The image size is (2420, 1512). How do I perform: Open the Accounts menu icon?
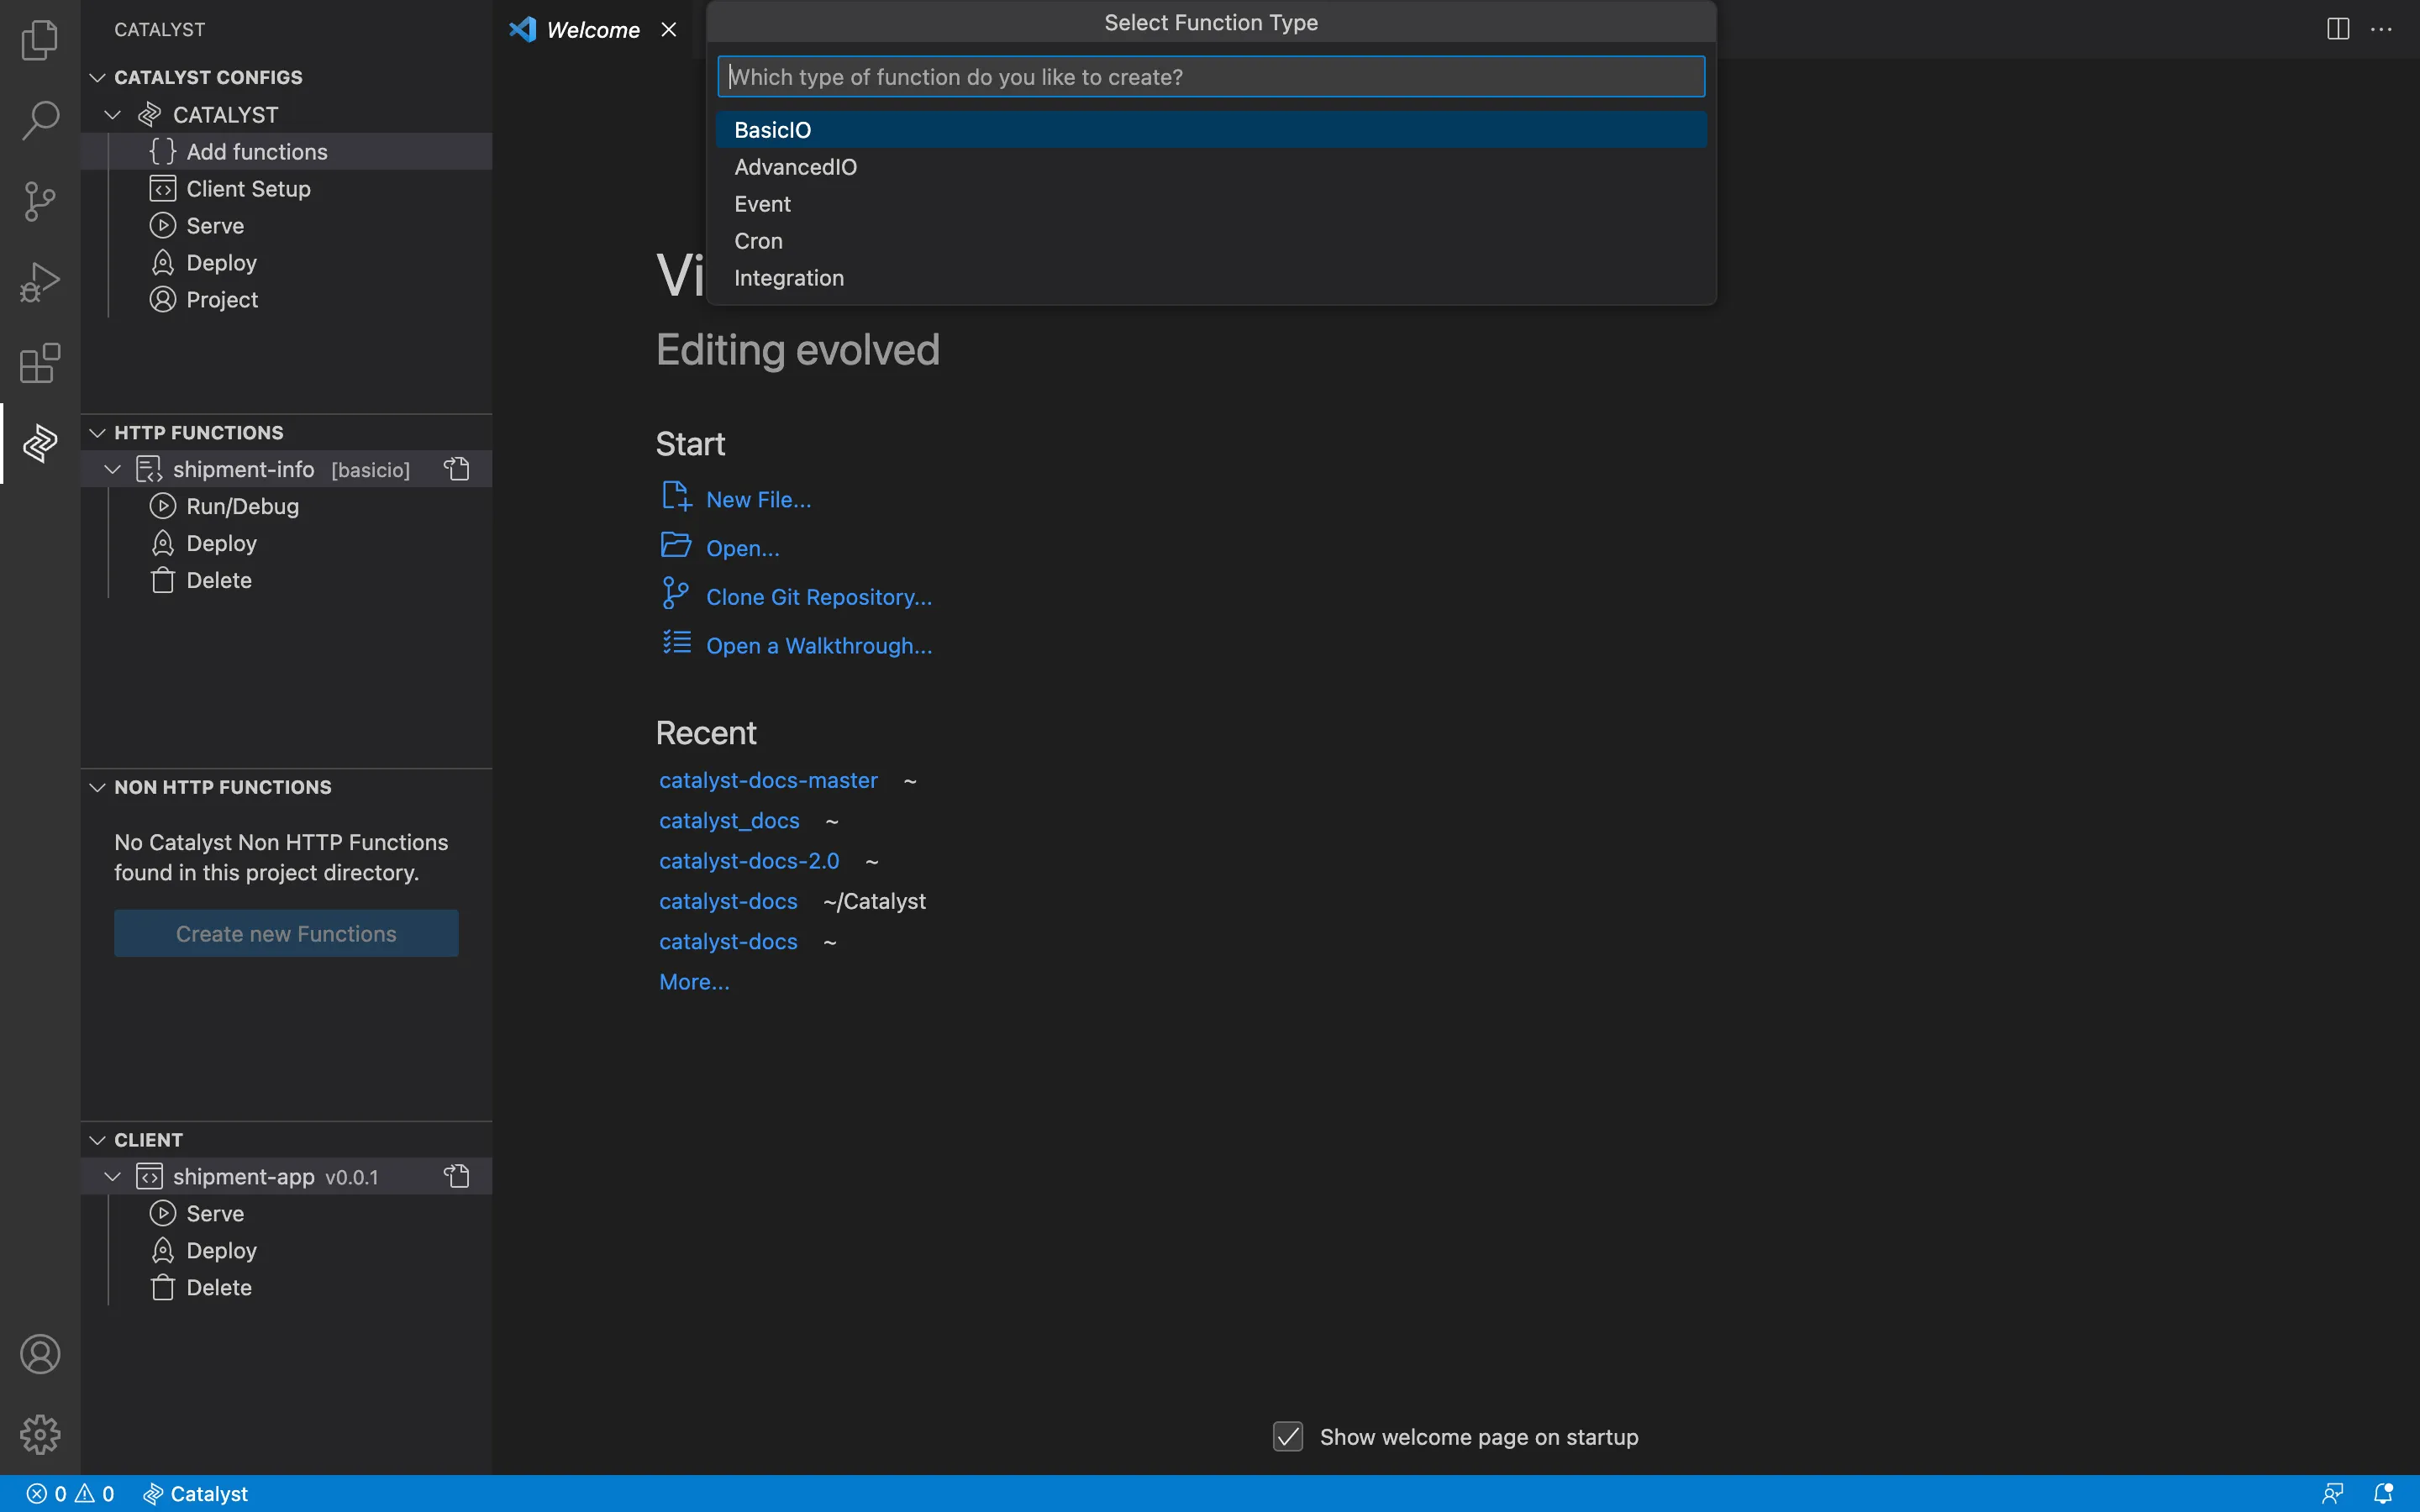coord(40,1354)
